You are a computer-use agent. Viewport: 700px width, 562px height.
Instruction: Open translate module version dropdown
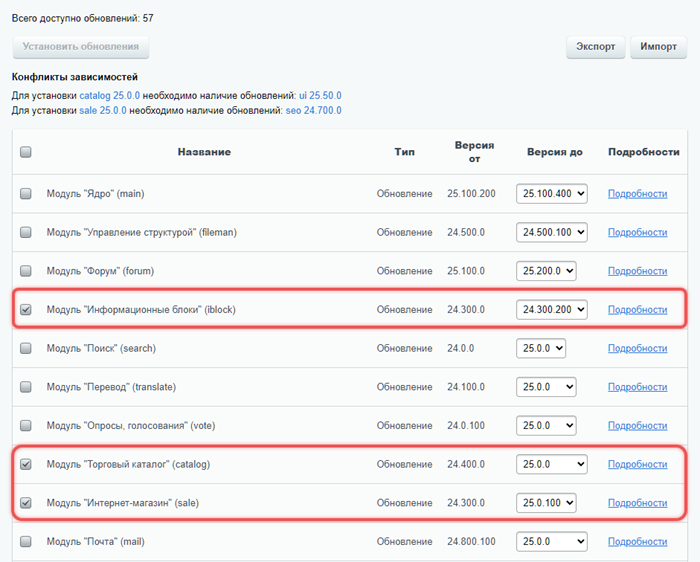546,387
